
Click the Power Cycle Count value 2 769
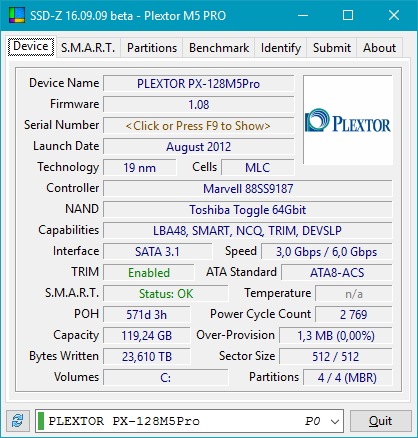point(354,315)
